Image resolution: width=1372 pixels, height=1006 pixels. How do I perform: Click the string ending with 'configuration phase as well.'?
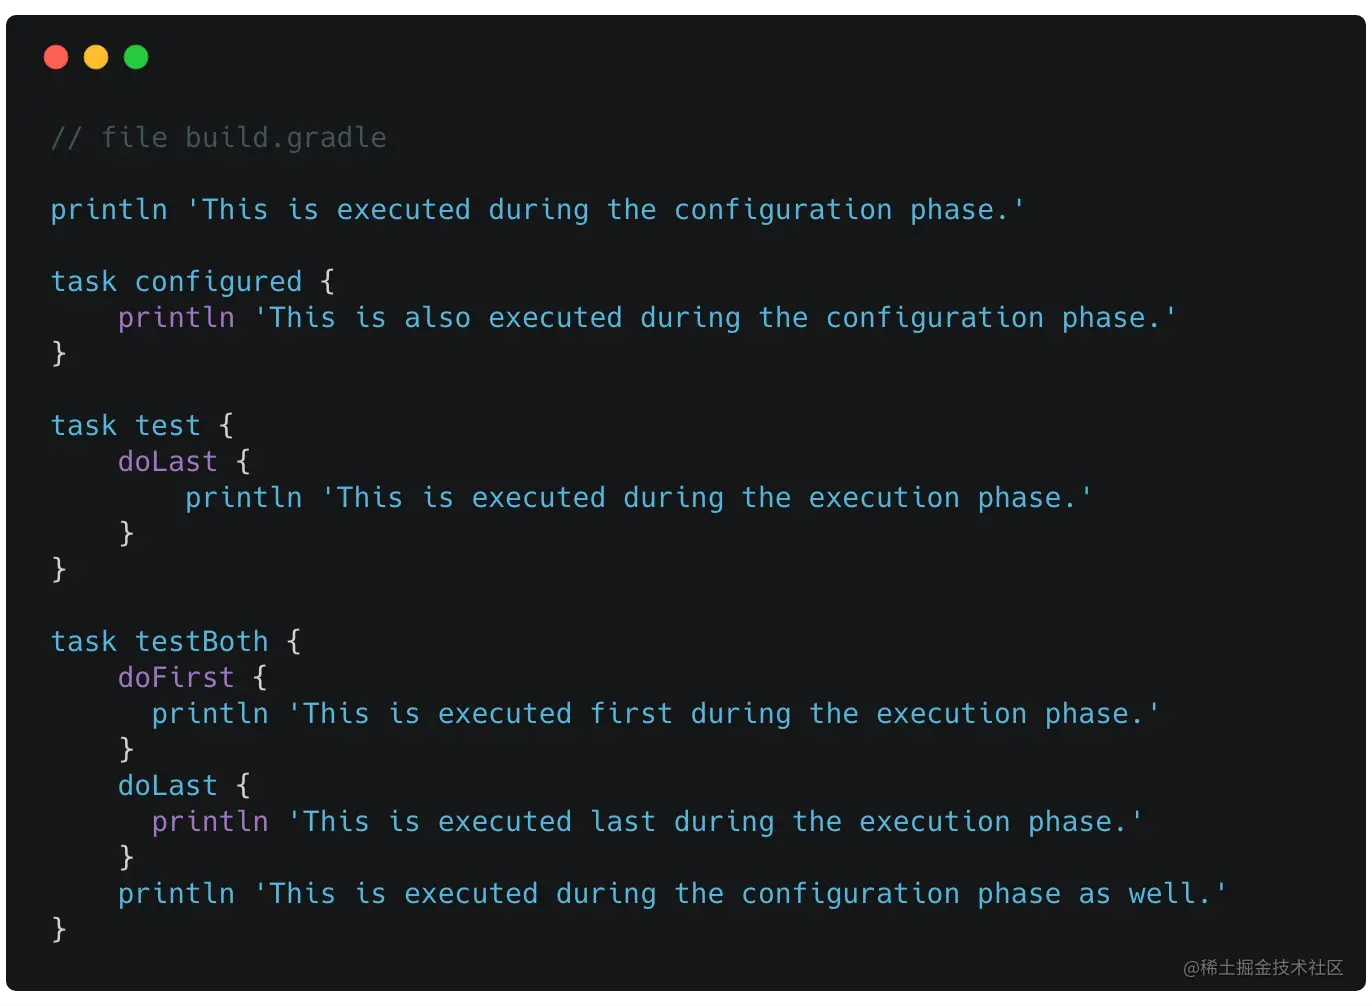pos(740,894)
